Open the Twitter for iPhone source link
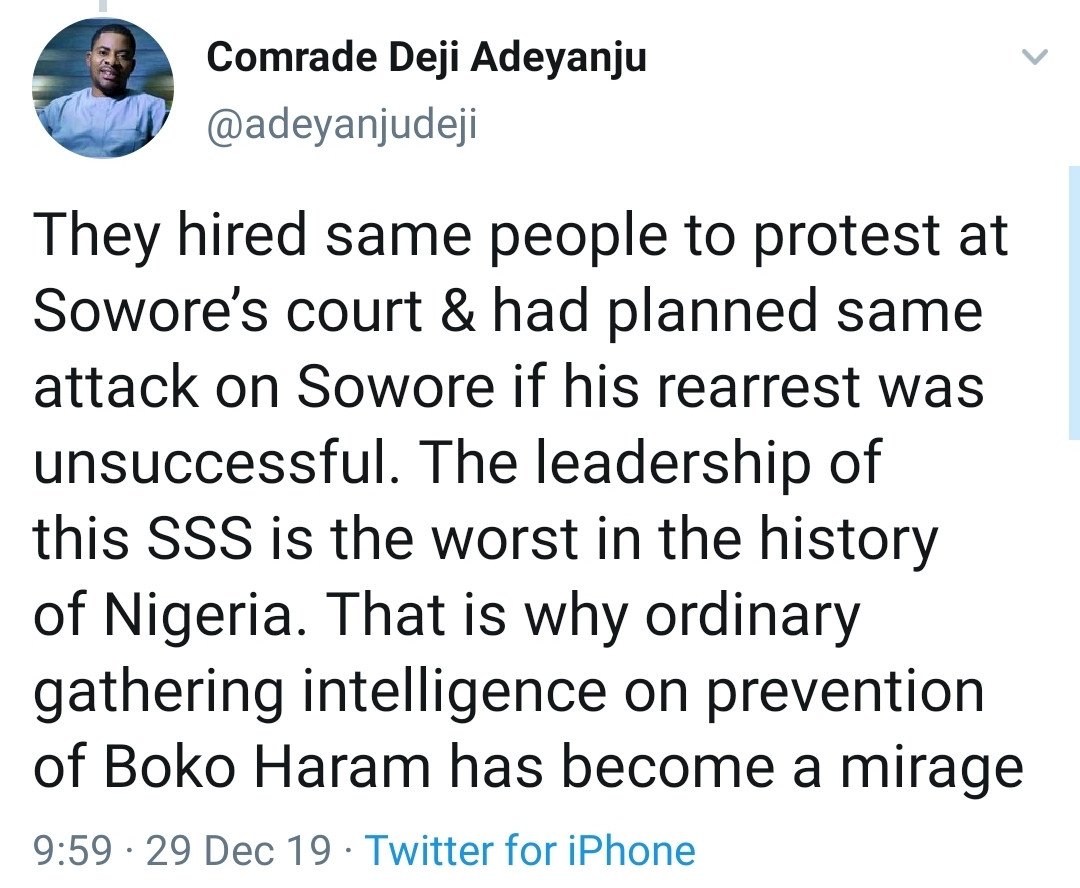The image size is (1080, 888). click(x=530, y=850)
